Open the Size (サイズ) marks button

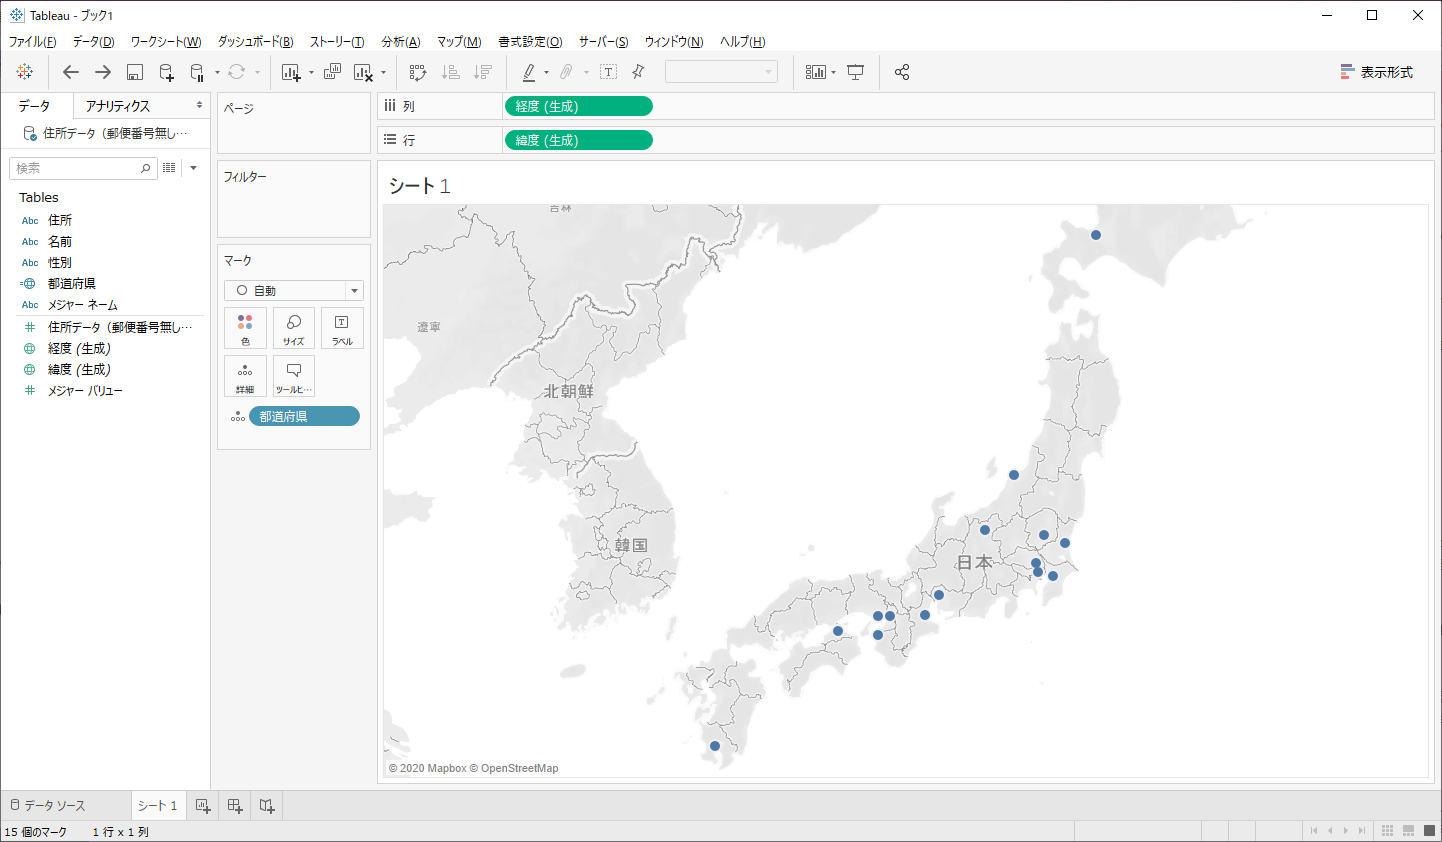[294, 328]
